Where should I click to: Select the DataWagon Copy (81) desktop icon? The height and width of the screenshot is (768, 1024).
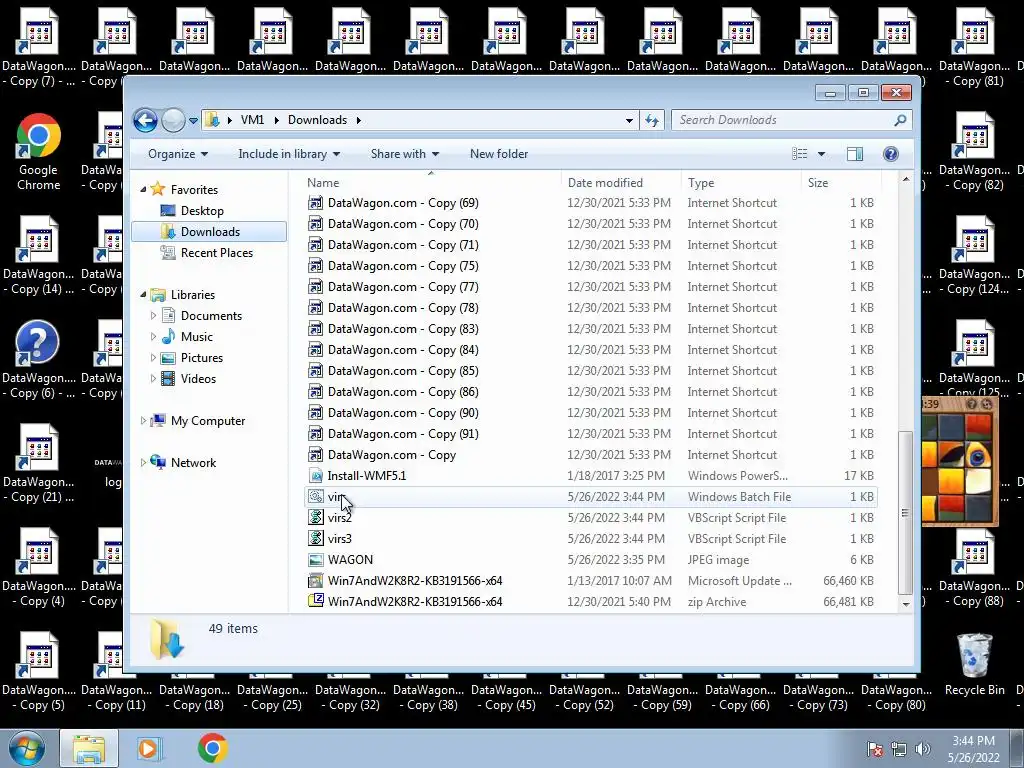974,48
